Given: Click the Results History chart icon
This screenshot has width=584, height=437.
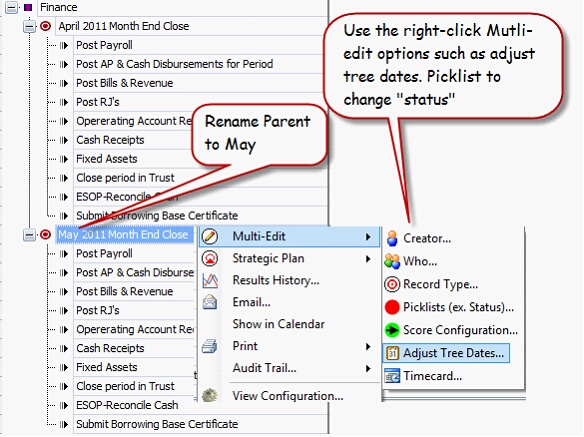Looking at the screenshot, I should (210, 280).
